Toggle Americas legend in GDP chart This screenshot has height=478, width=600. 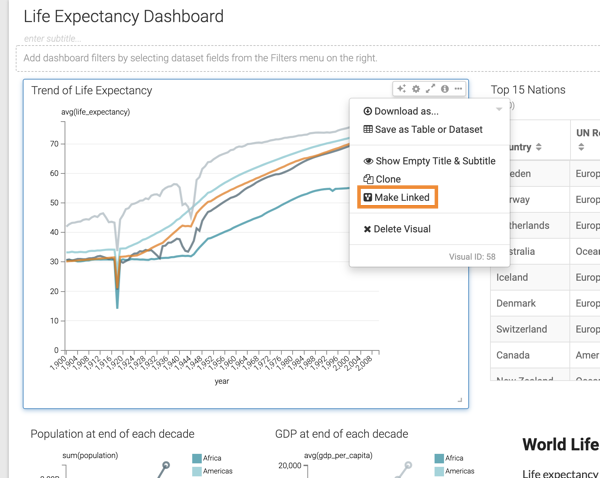[440, 471]
